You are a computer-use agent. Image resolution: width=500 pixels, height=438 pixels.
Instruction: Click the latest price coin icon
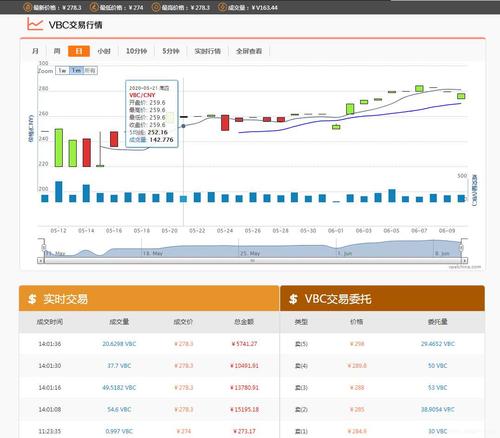(x=28, y=7)
